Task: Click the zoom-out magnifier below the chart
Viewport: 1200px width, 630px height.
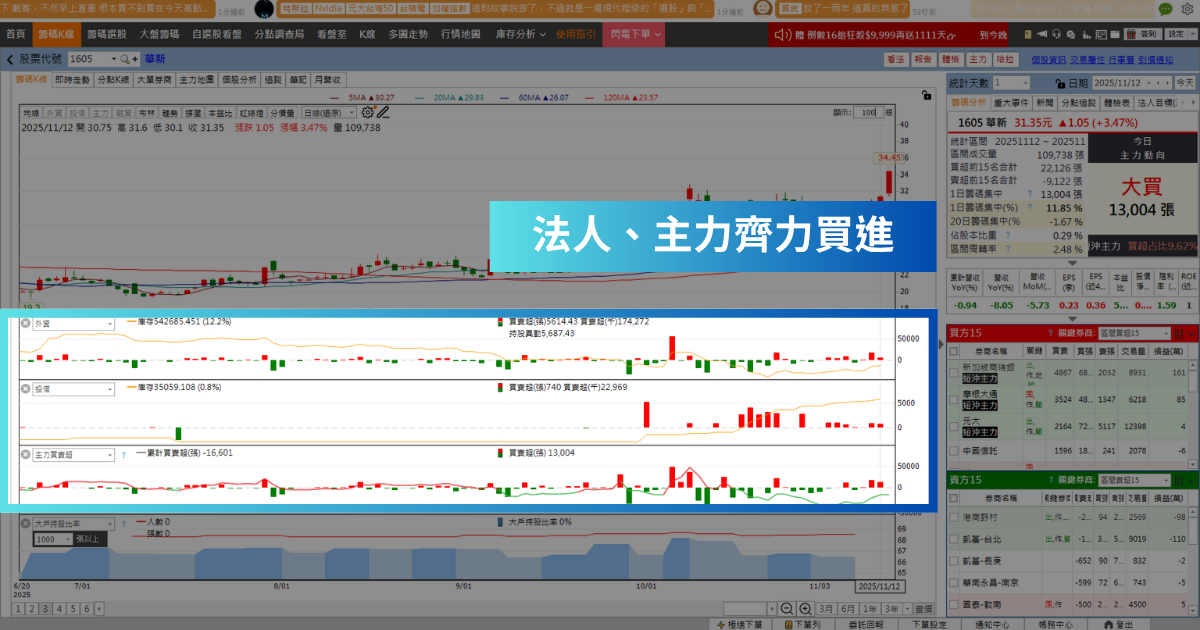Action: [x=787, y=607]
